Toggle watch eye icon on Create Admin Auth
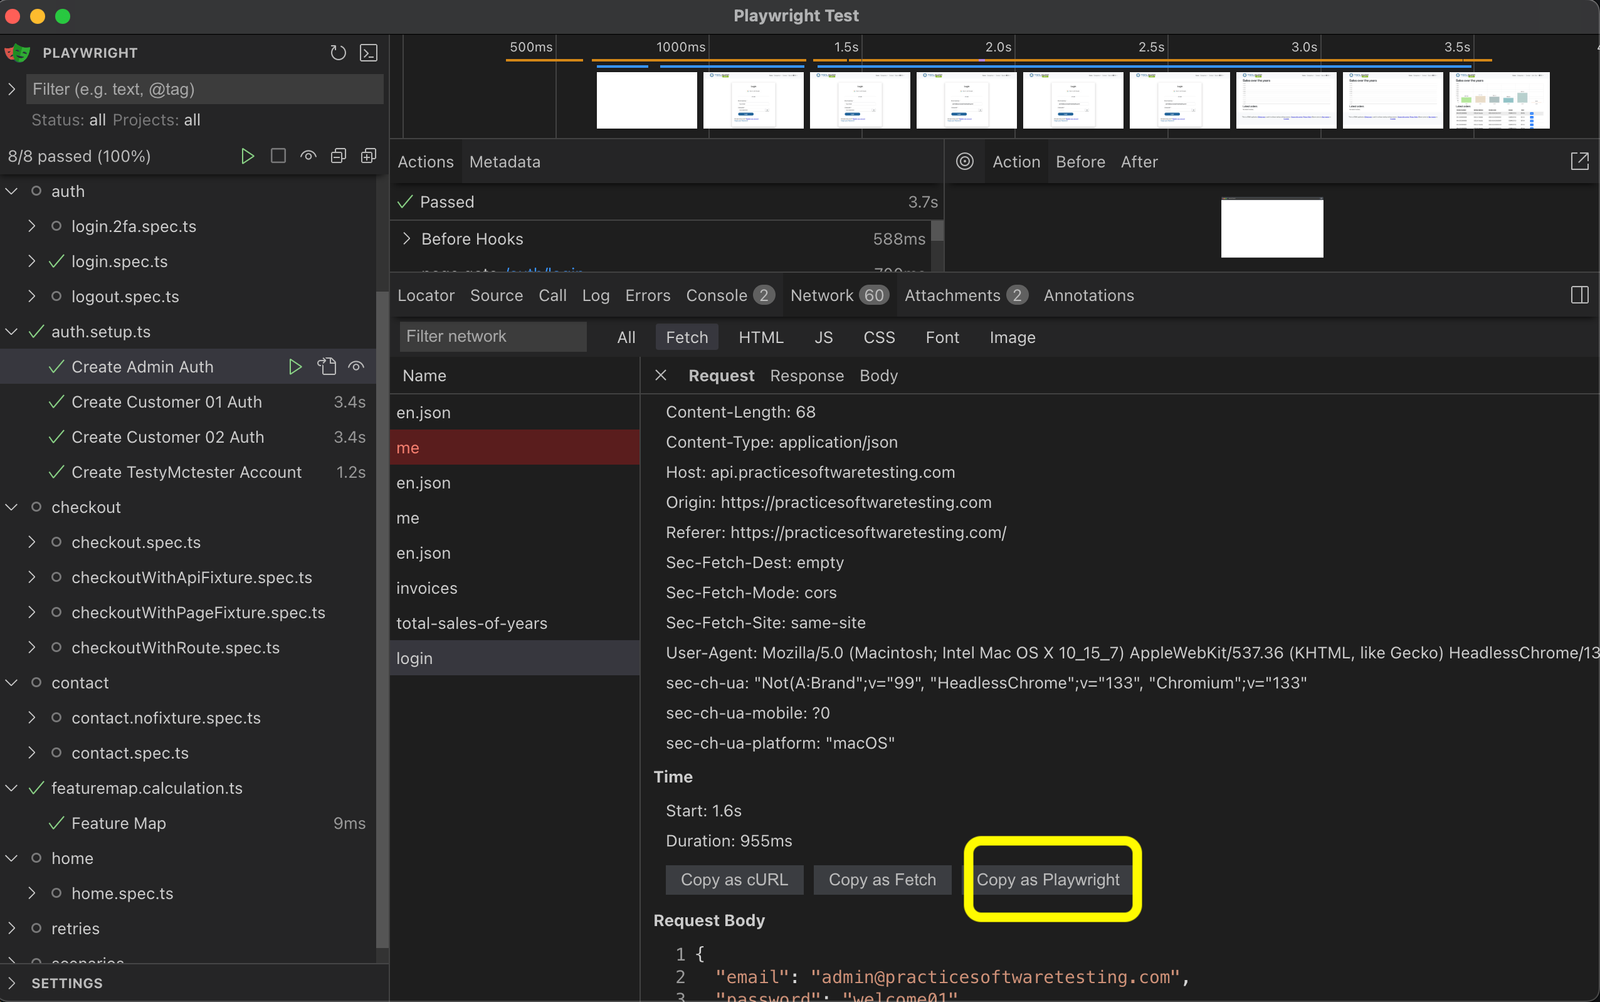This screenshot has width=1600, height=1002. [356, 366]
